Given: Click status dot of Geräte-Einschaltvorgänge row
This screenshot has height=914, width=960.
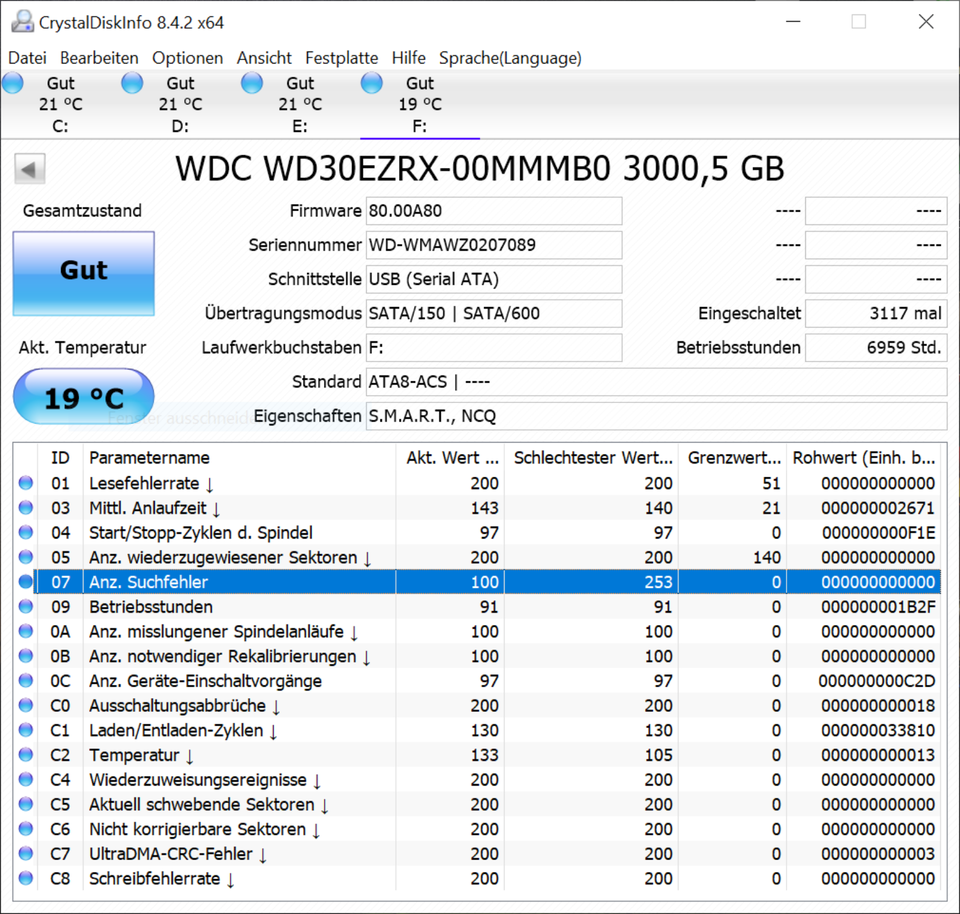Looking at the screenshot, I should tap(26, 680).
